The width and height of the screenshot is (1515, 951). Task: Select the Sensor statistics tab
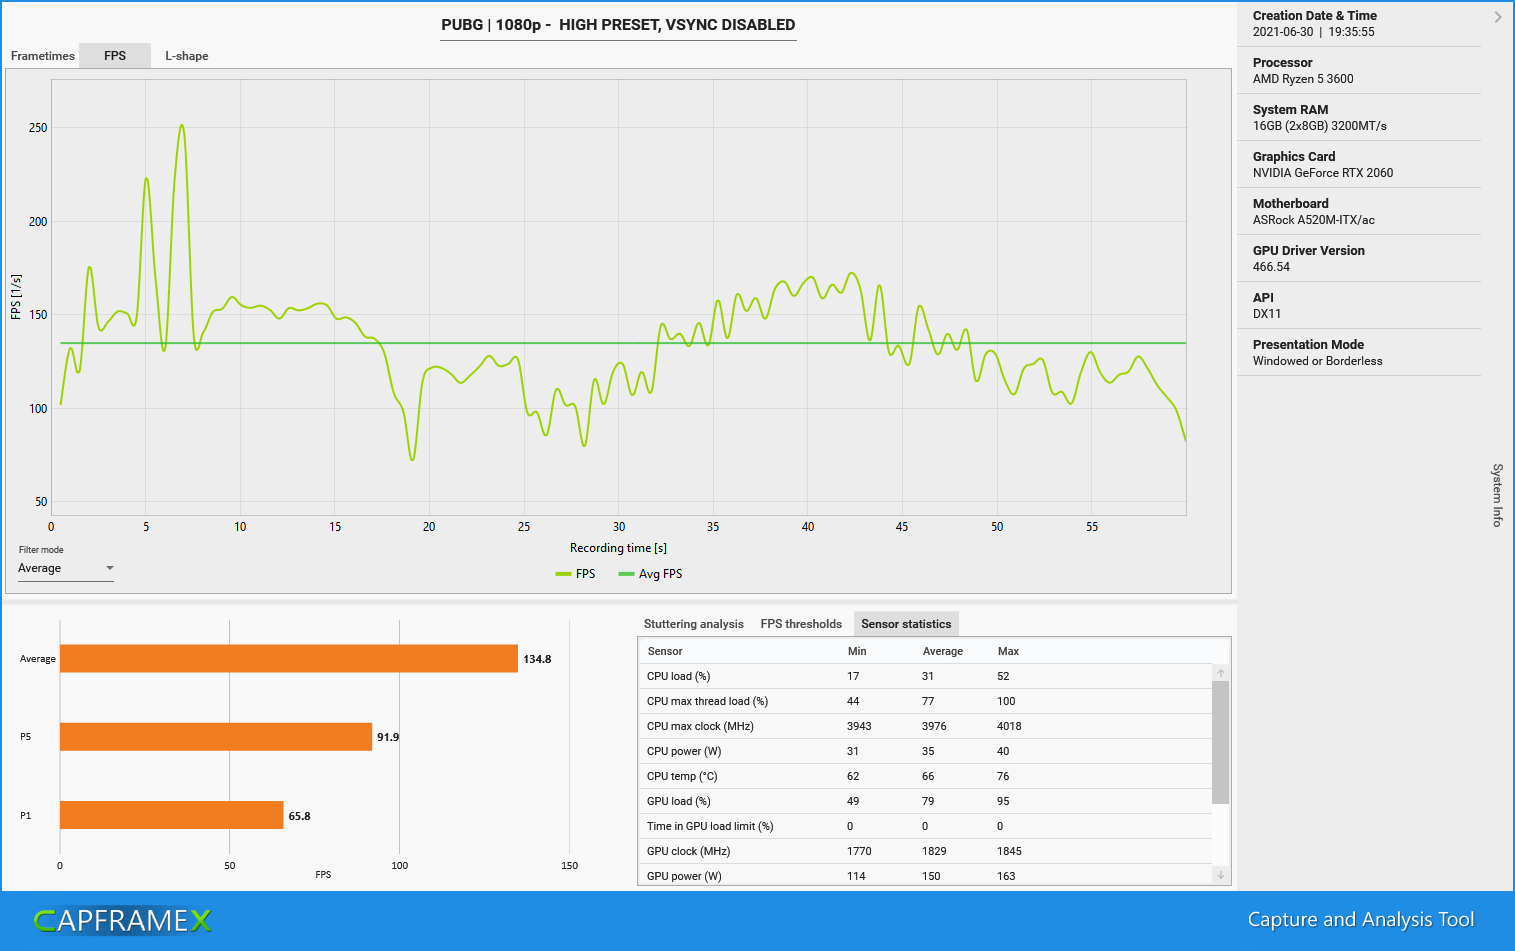tap(906, 624)
